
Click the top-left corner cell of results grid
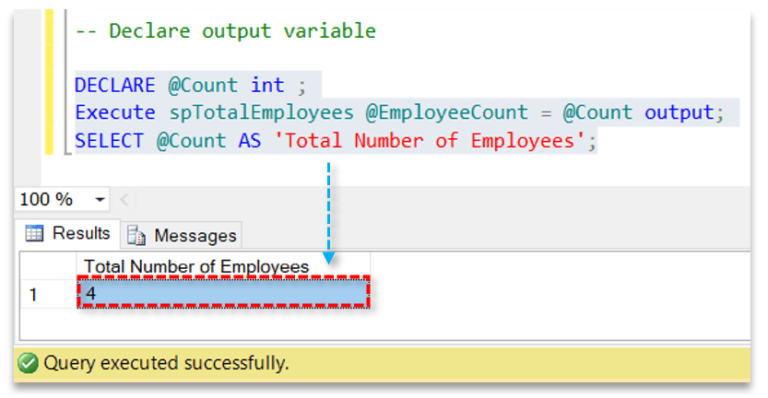tap(48, 266)
